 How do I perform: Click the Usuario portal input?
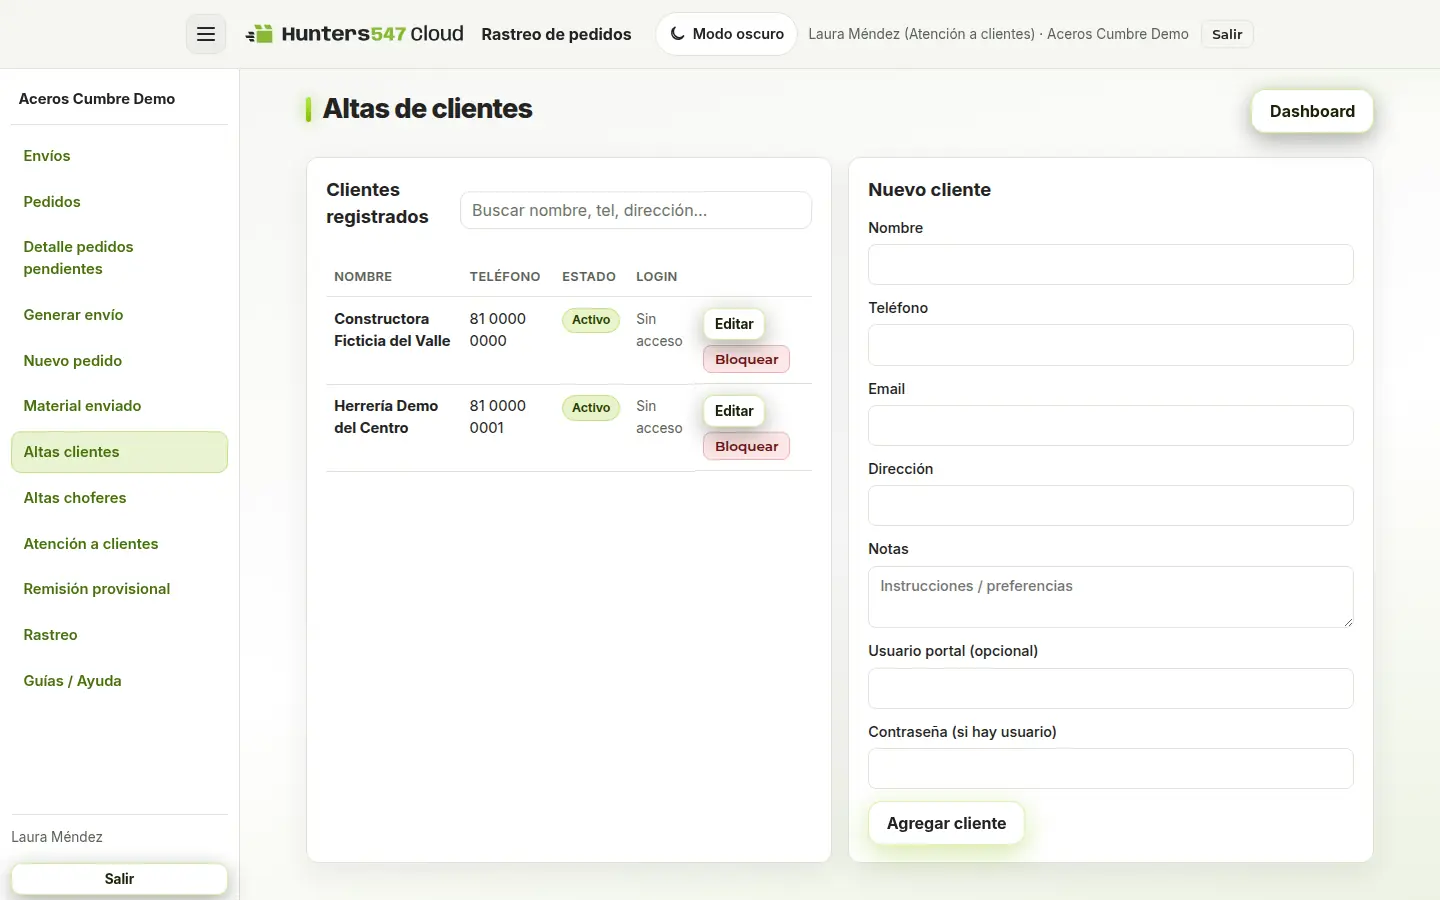1111,689
